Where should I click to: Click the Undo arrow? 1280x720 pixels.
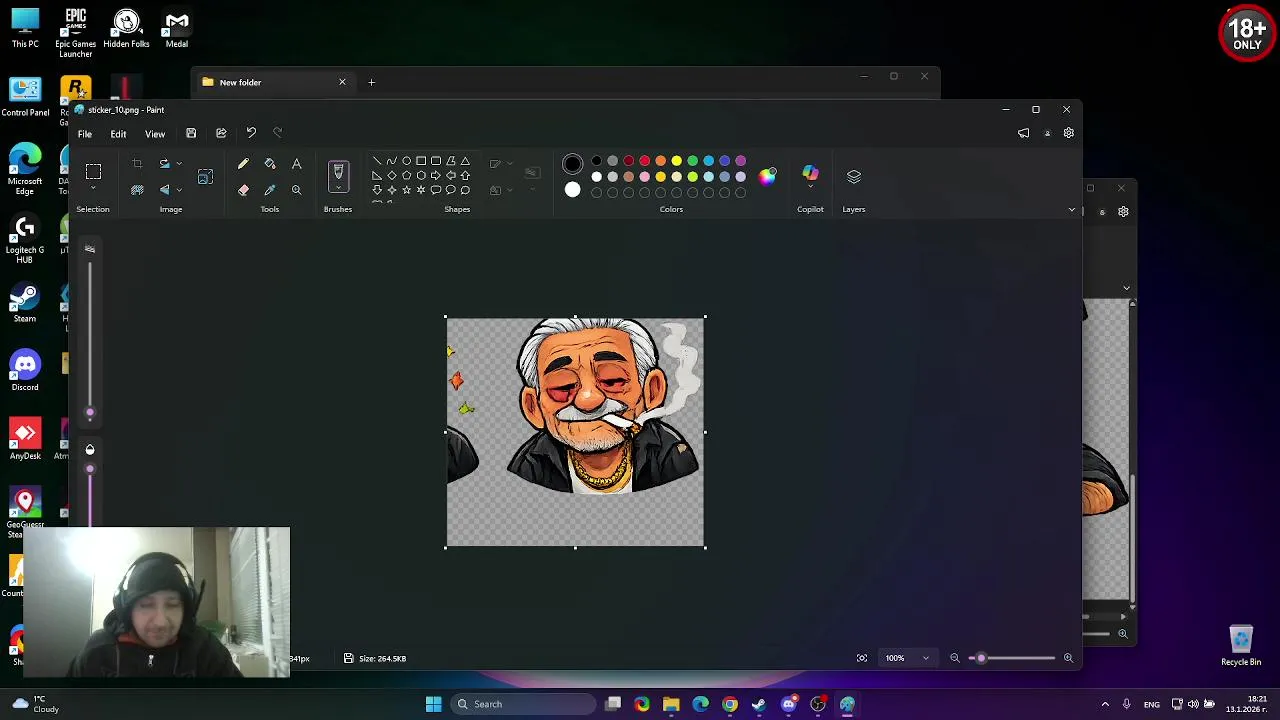[251, 133]
